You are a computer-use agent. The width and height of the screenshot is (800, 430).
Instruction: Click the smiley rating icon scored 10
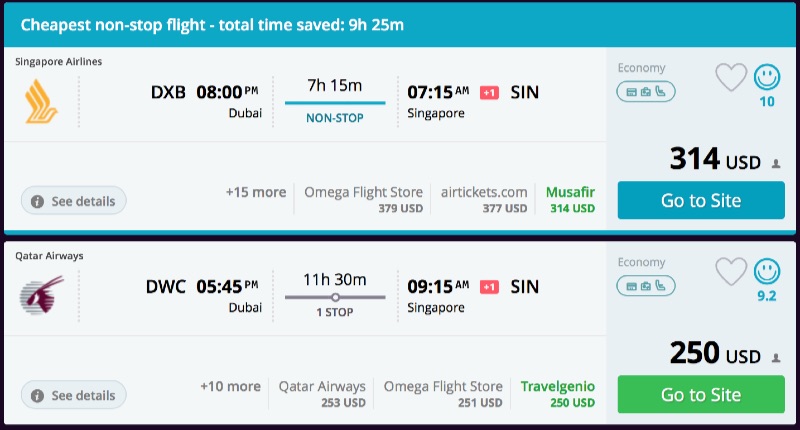pyautogui.click(x=767, y=77)
